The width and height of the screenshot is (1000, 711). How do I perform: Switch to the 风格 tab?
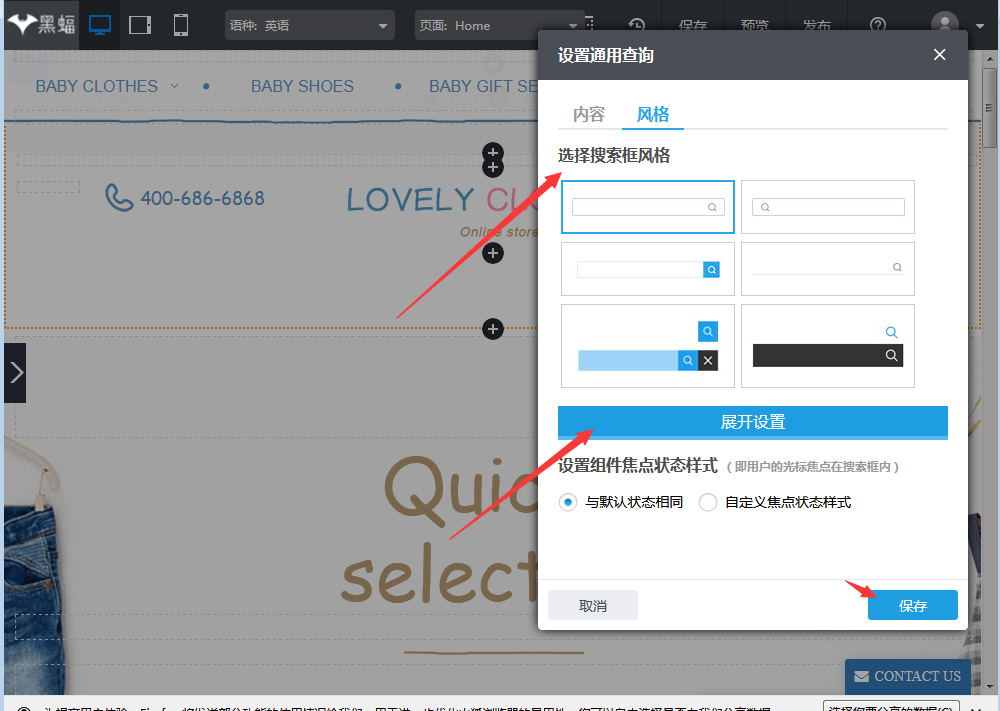point(653,114)
